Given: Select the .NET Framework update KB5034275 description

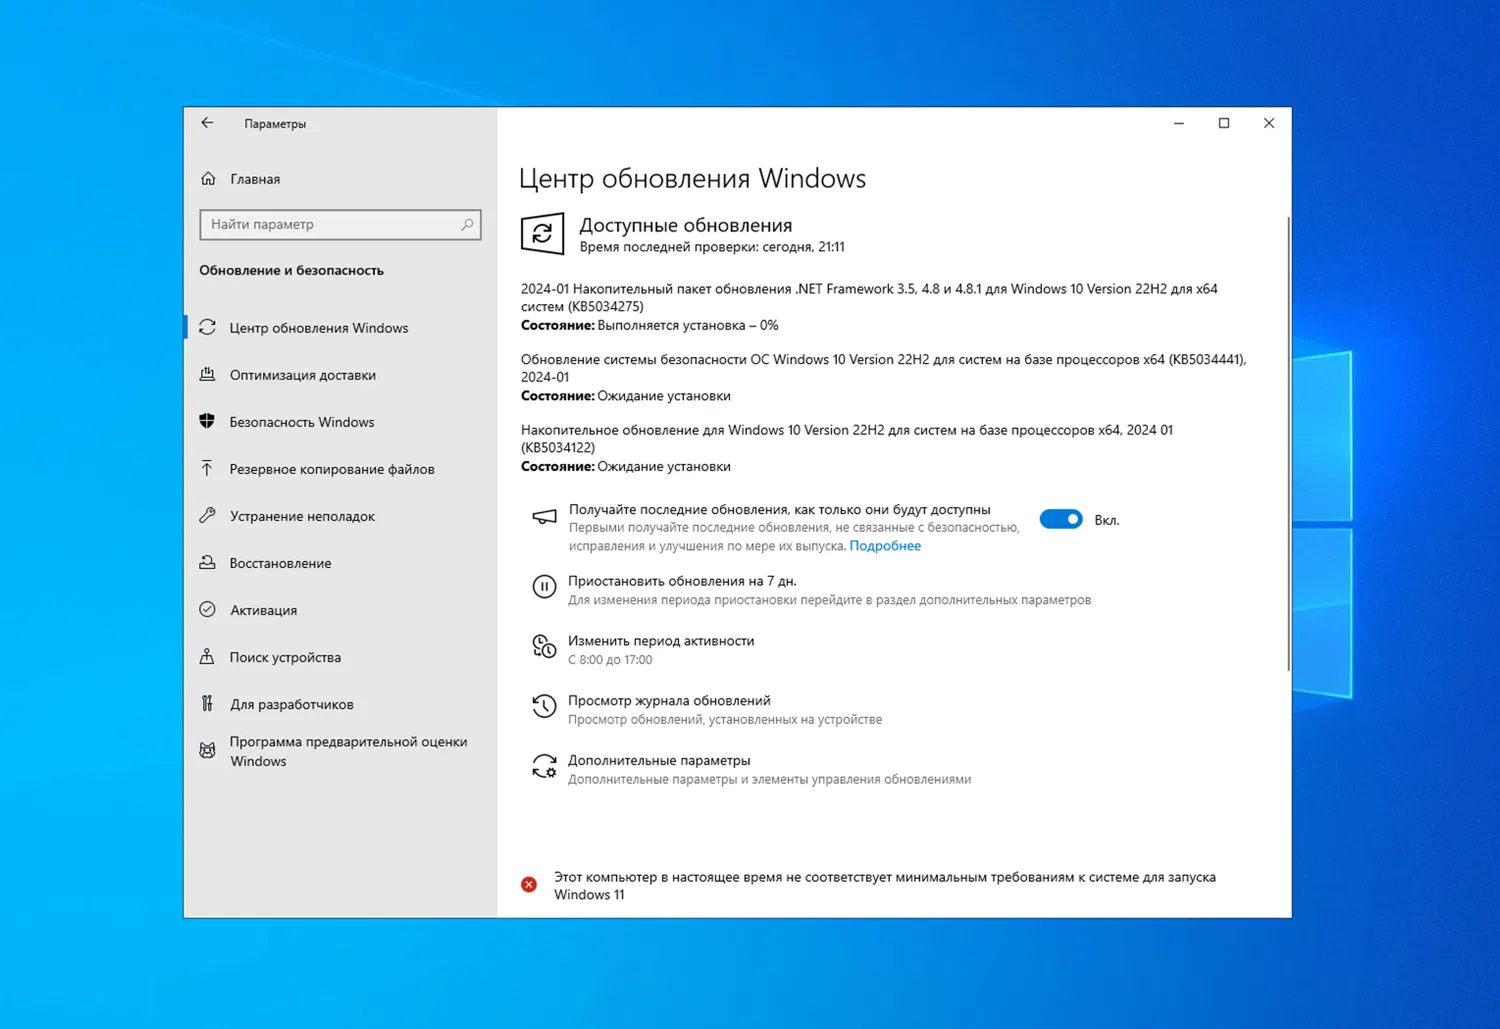Looking at the screenshot, I should point(869,297).
